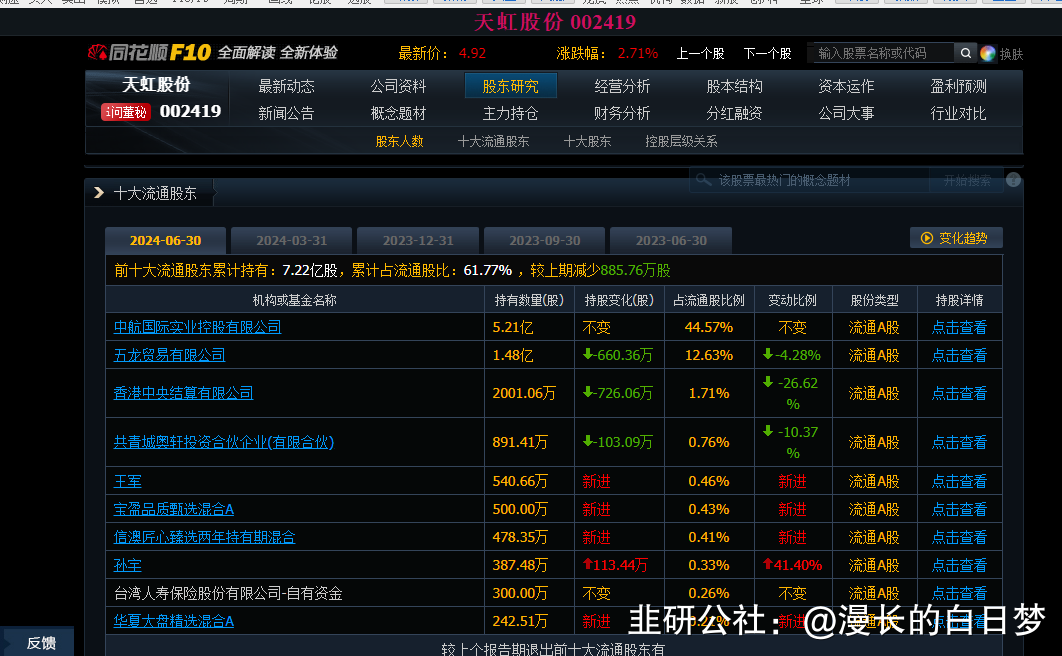
Task: Open 宝盈品质甄选混合A link
Action: 173,509
